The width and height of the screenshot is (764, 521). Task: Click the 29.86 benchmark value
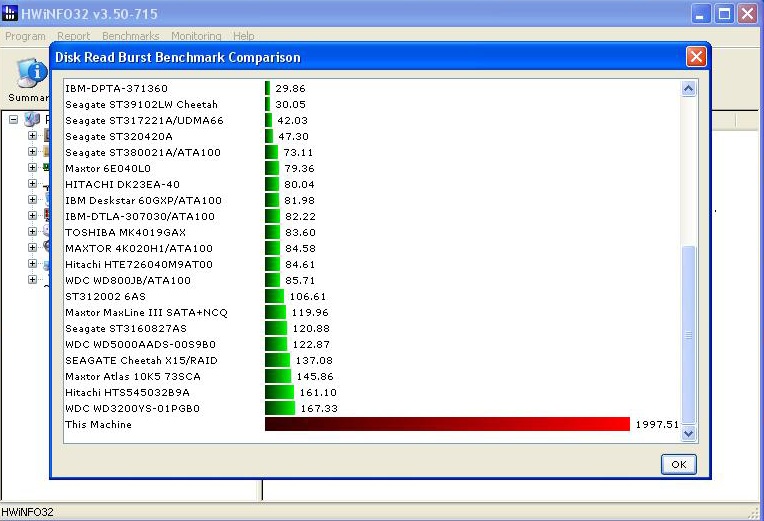coord(290,88)
